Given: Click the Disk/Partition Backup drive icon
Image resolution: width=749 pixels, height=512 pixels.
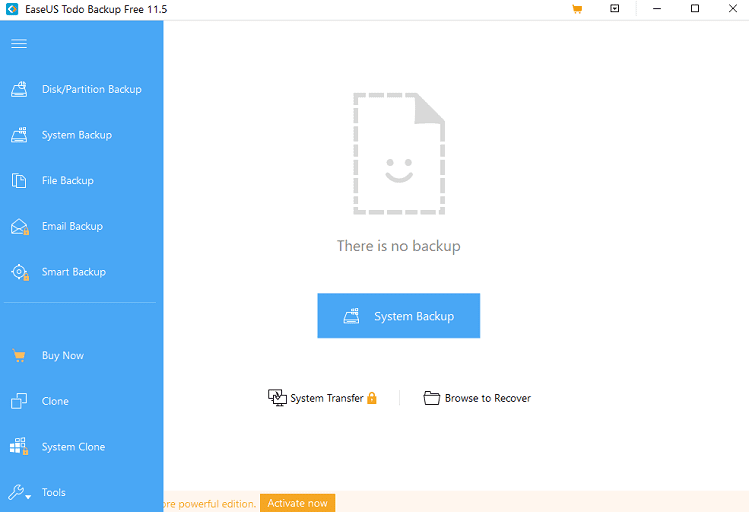Looking at the screenshot, I should click(19, 89).
